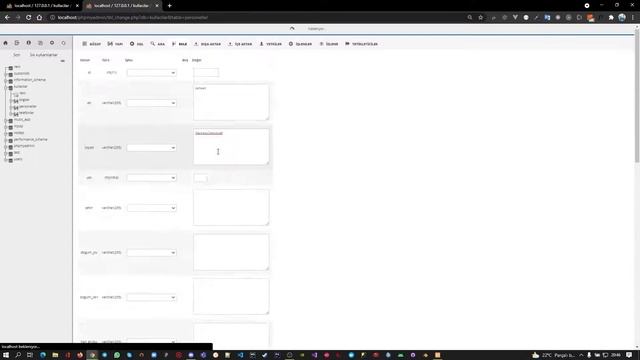
Task: Open the Dışa Aktar (Export) tab
Action: [207, 44]
